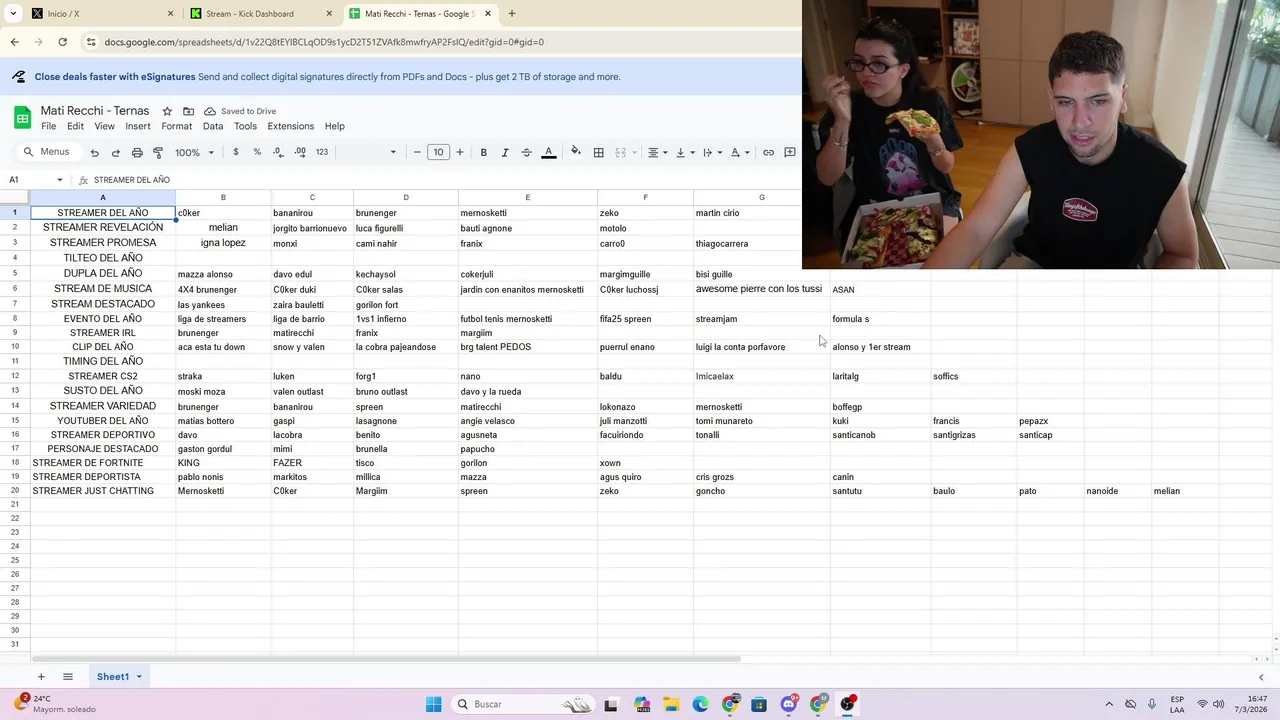Open the font family dropdown arrow
Image resolution: width=1280 pixels, height=720 pixels.
(x=393, y=152)
